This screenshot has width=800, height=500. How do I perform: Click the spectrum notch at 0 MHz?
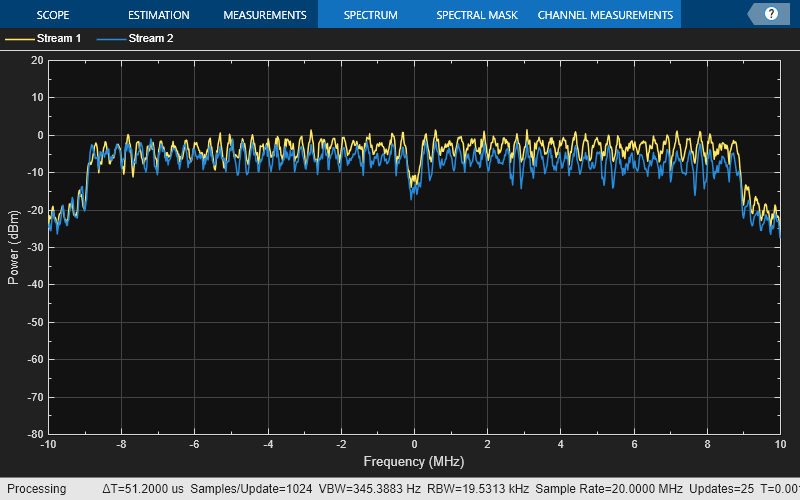click(414, 184)
